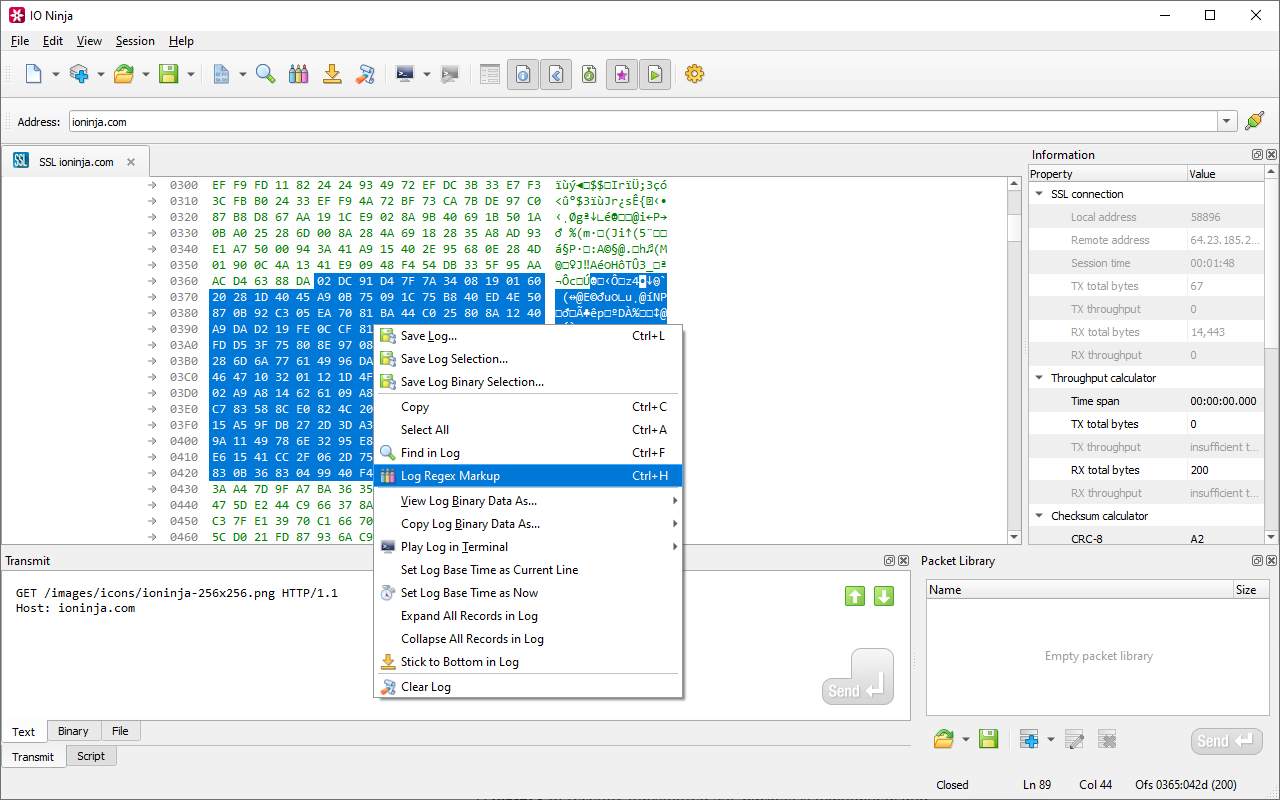
Task: Click Packet Library add packet icon
Action: click(1029, 740)
